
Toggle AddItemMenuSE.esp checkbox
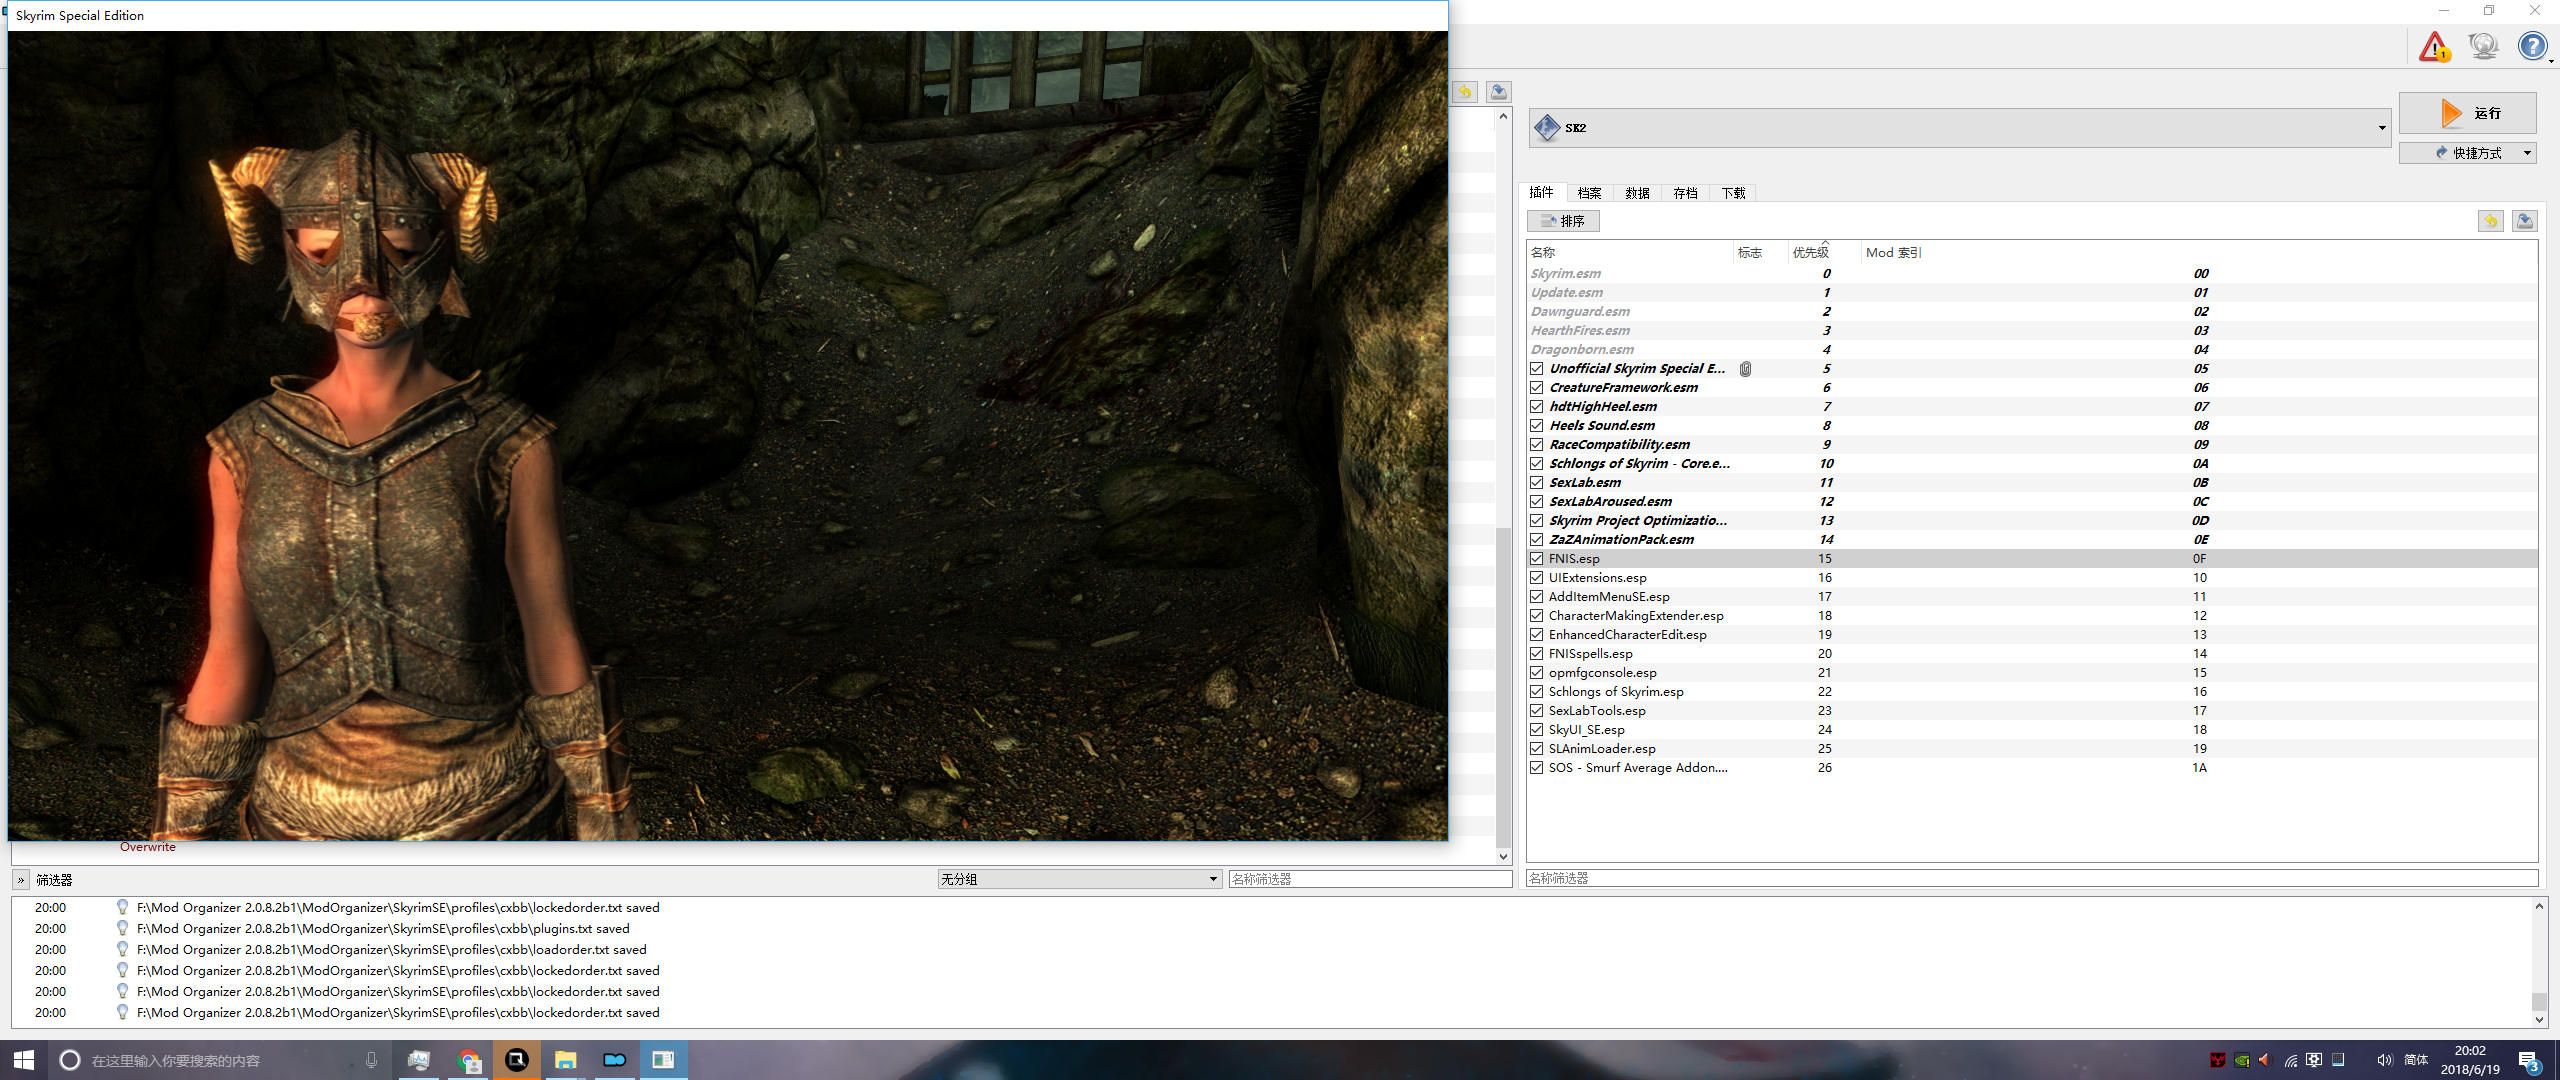coord(1537,597)
